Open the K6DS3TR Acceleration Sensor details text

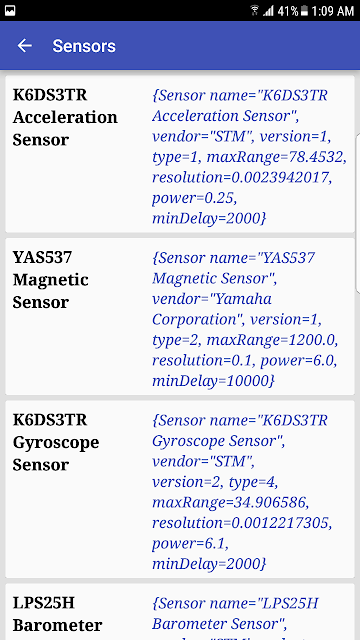pyautogui.click(x=249, y=157)
